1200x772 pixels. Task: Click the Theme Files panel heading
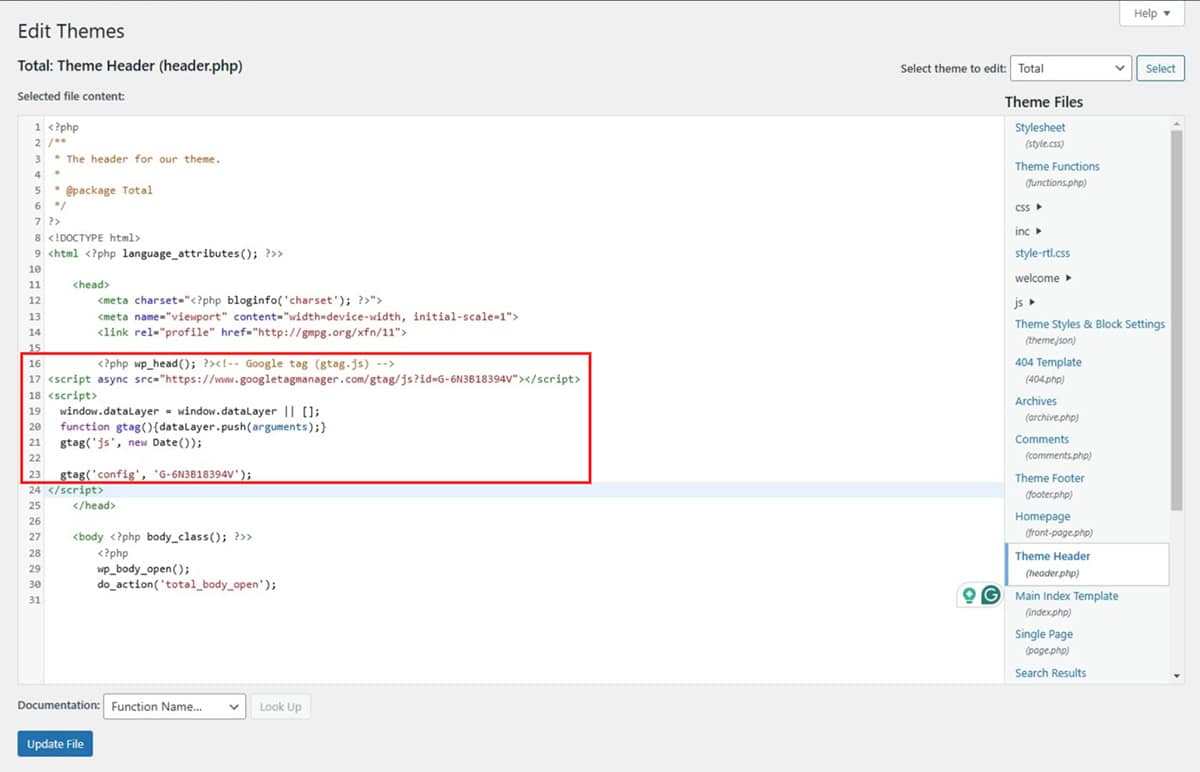pyautogui.click(x=1044, y=102)
